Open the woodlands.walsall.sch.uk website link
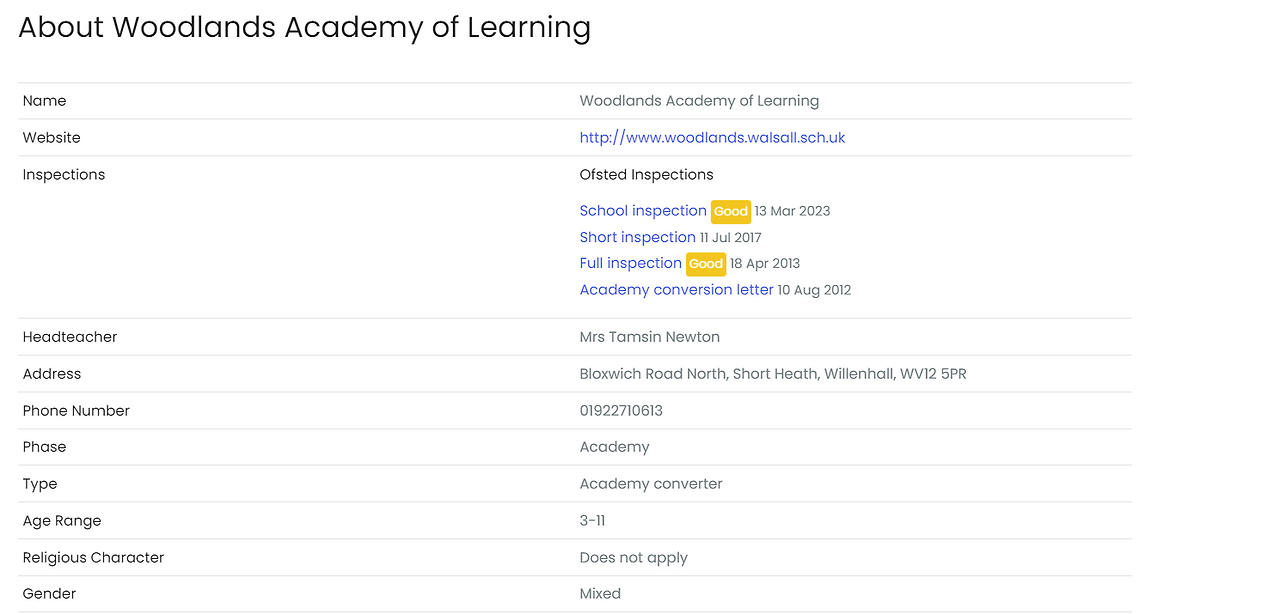This screenshot has height=614, width=1280. [712, 138]
